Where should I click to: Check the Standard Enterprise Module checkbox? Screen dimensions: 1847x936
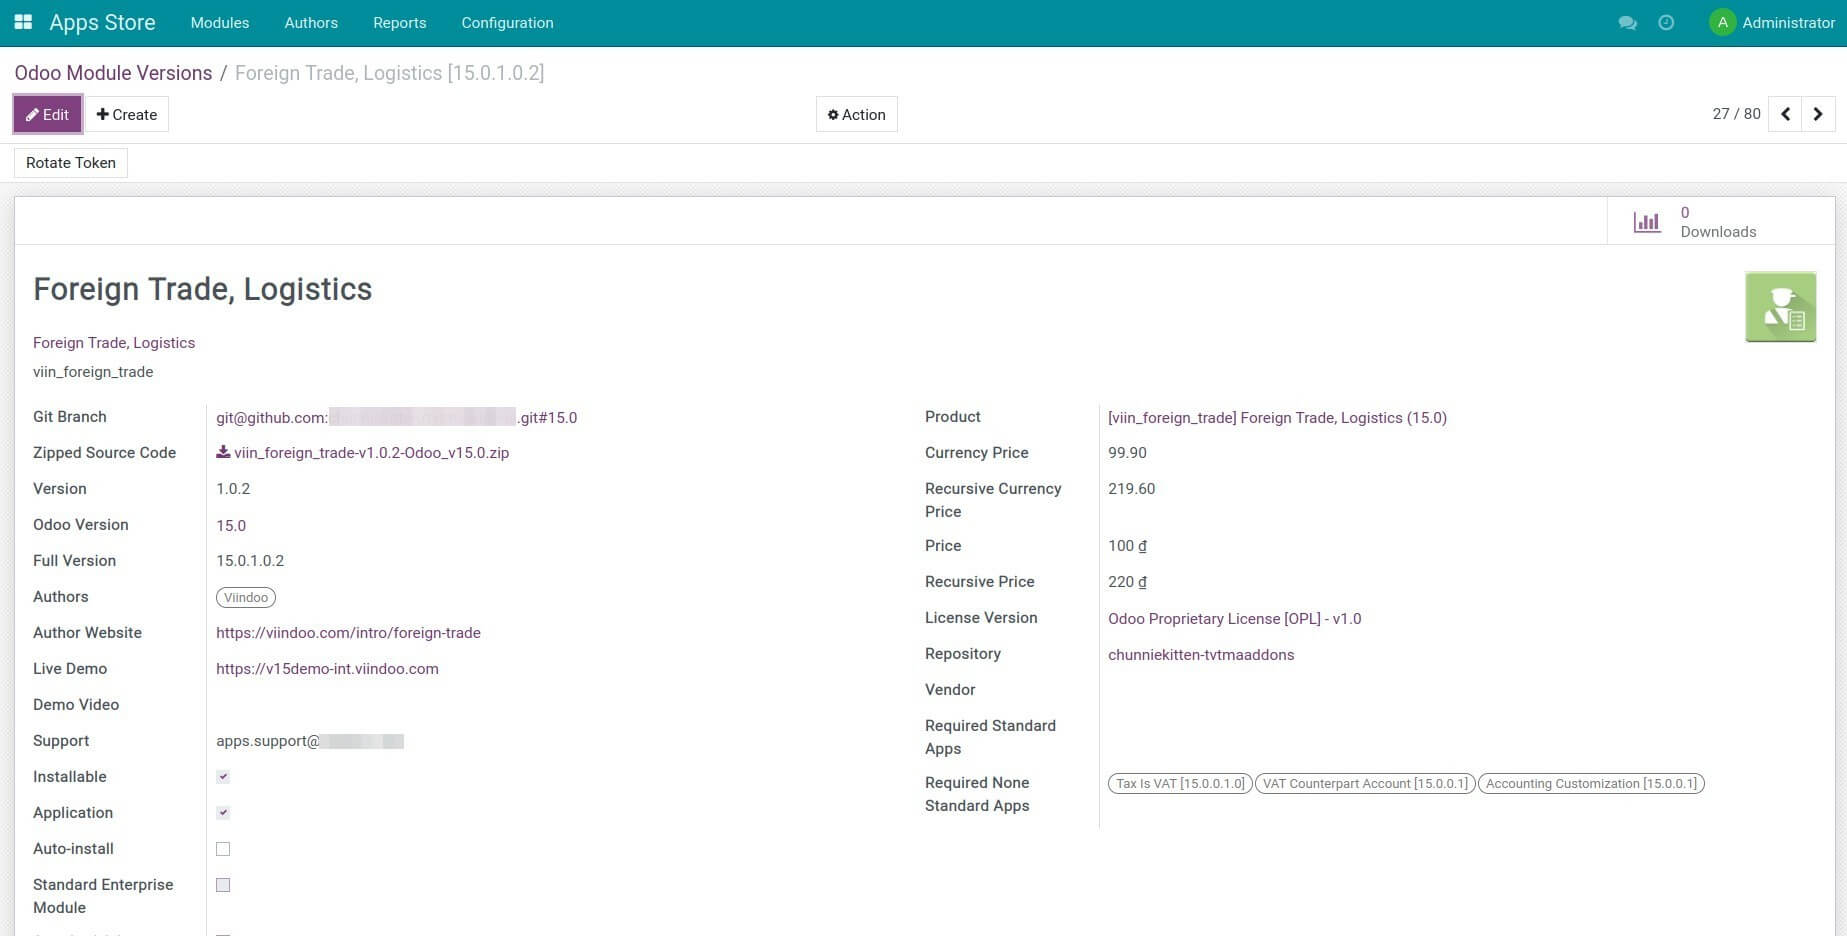pos(223,885)
